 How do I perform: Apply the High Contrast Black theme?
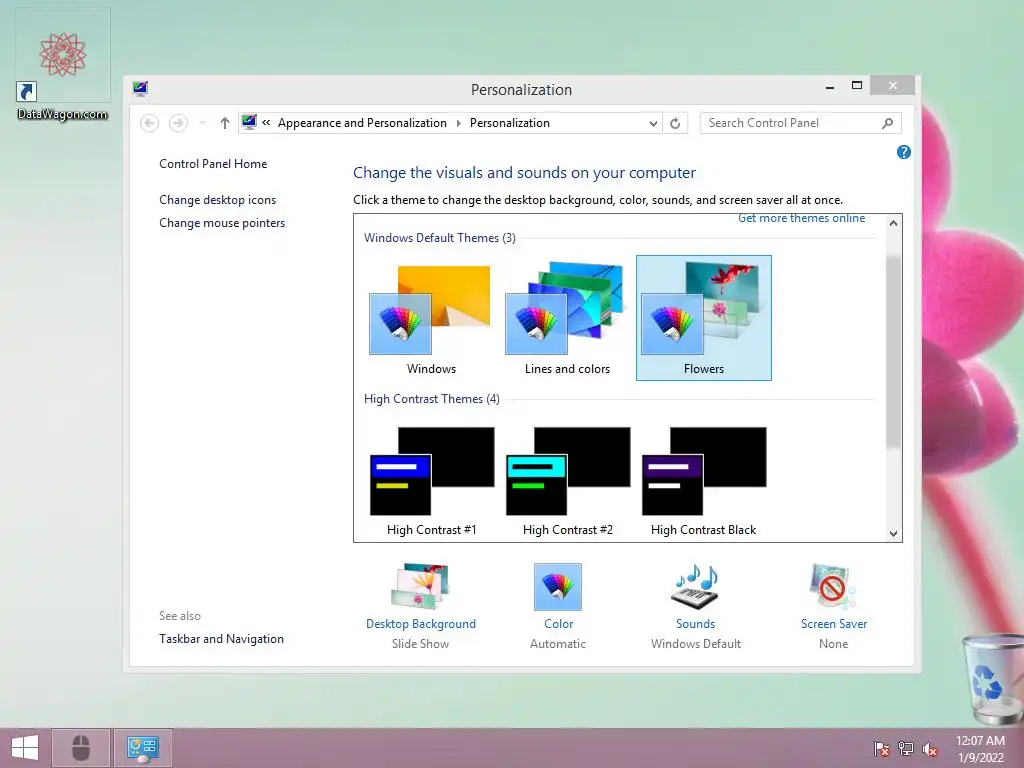703,481
